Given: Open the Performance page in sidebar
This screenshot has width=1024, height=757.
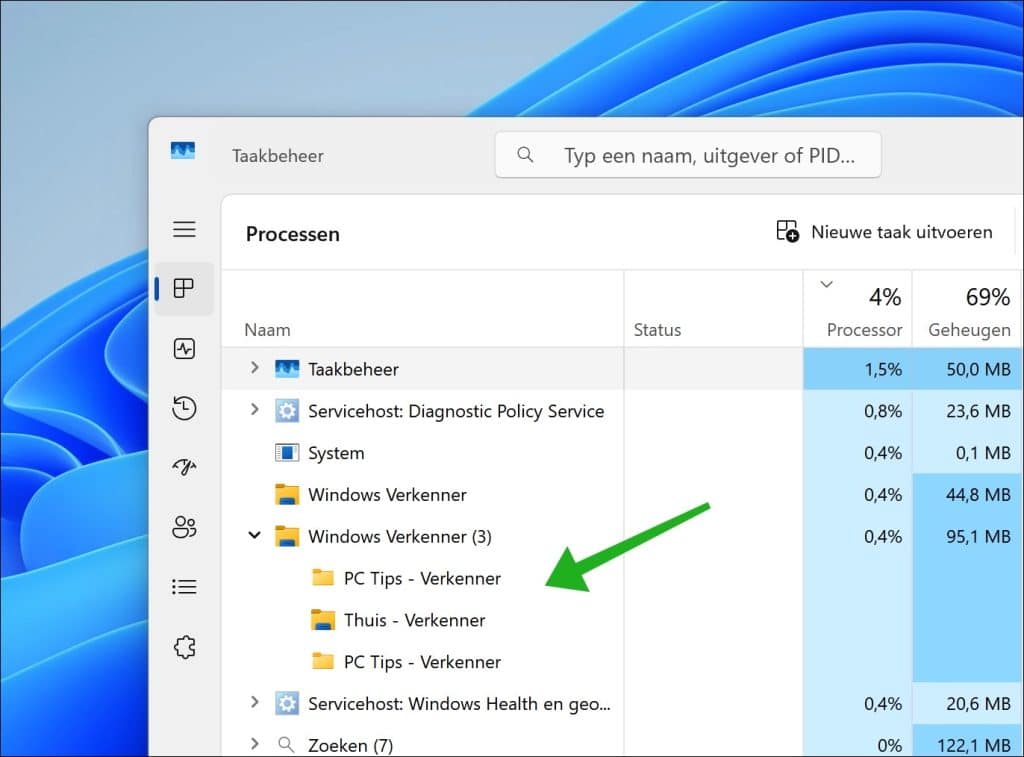Looking at the screenshot, I should pos(184,348).
